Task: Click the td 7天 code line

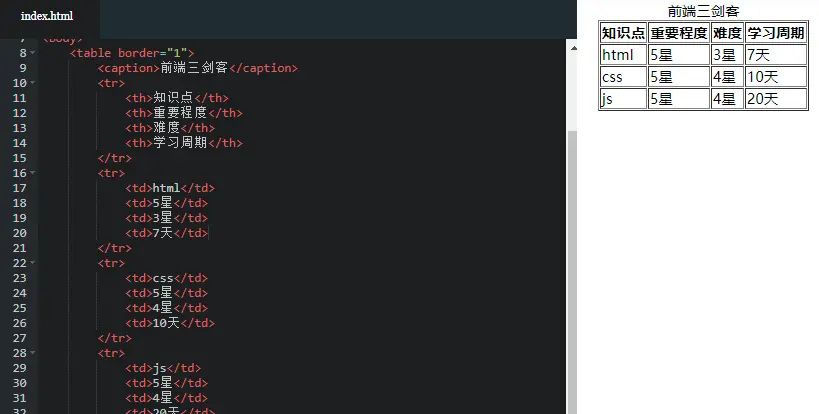Action: coord(166,233)
